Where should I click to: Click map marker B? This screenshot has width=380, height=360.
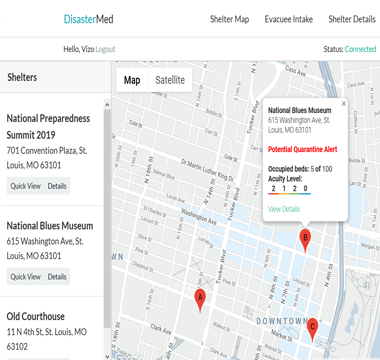tap(305, 240)
